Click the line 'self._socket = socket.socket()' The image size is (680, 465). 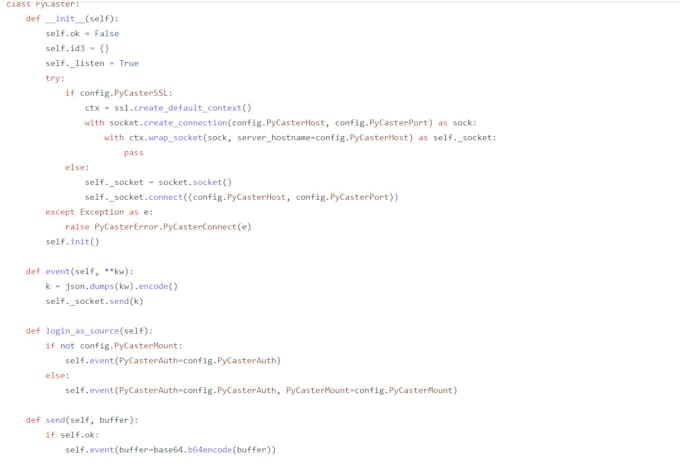click(x=158, y=182)
